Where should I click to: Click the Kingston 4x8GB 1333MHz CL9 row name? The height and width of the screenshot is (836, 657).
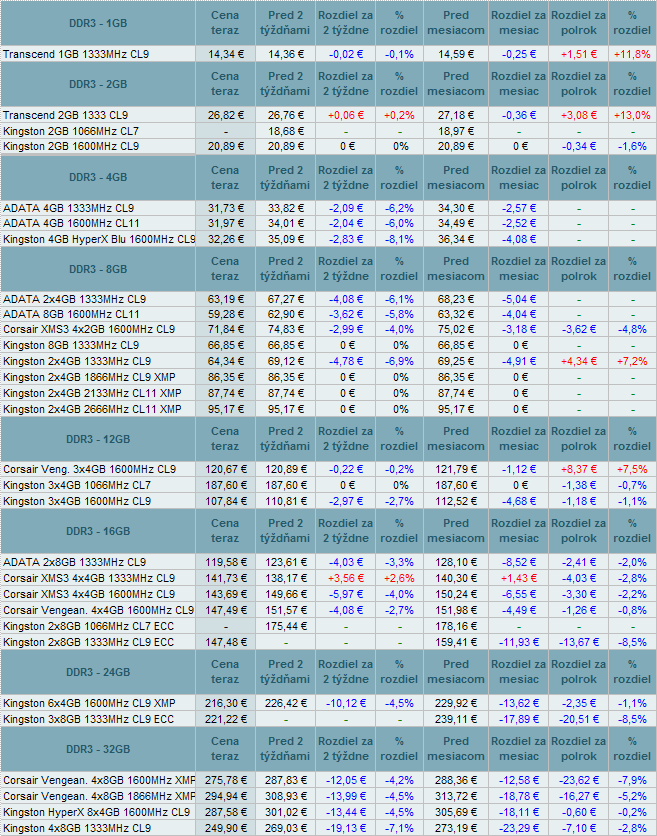(77, 828)
